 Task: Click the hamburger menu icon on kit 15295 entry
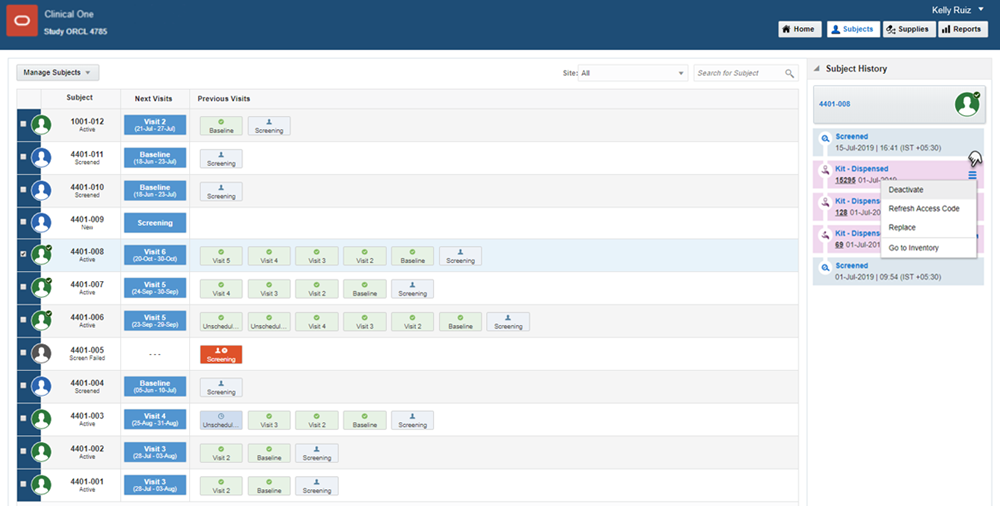(972, 175)
